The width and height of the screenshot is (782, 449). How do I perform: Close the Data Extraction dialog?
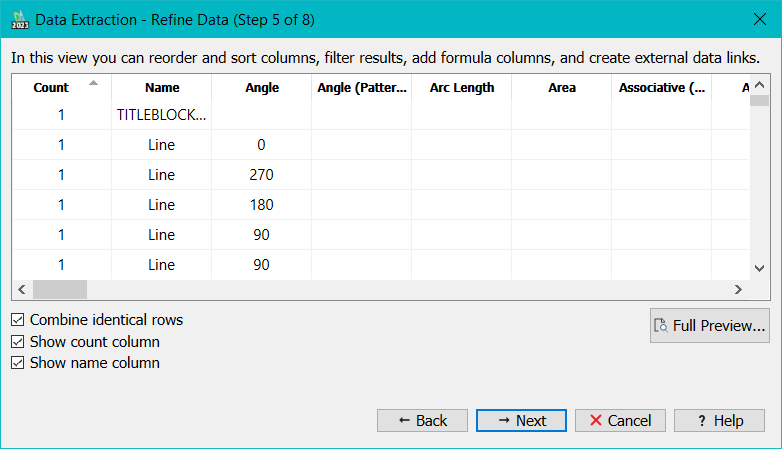756,18
